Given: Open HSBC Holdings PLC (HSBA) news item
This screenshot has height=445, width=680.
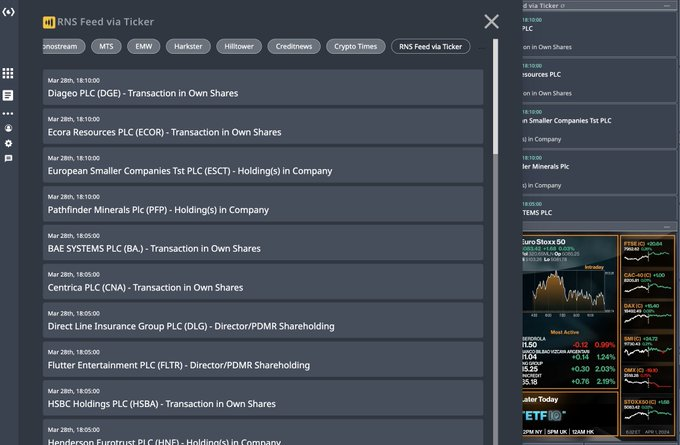Looking at the screenshot, I should click(263, 398).
